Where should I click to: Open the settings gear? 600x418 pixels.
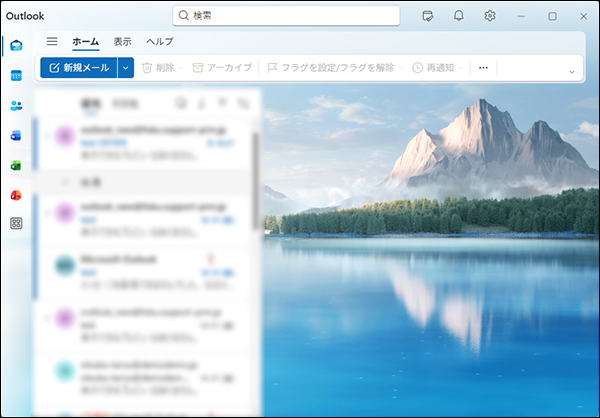[490, 16]
